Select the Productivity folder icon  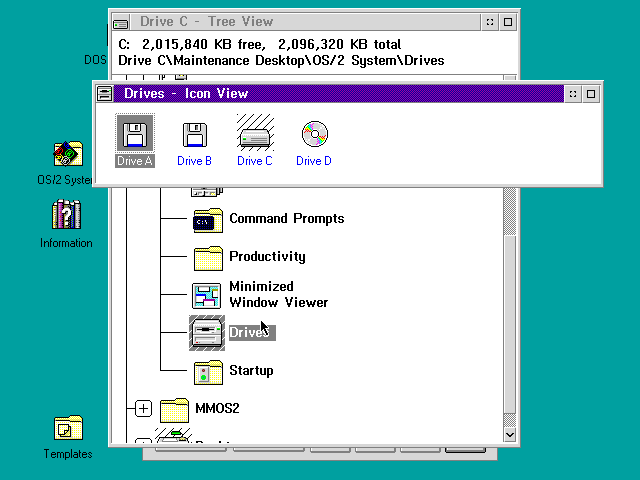tap(208, 258)
